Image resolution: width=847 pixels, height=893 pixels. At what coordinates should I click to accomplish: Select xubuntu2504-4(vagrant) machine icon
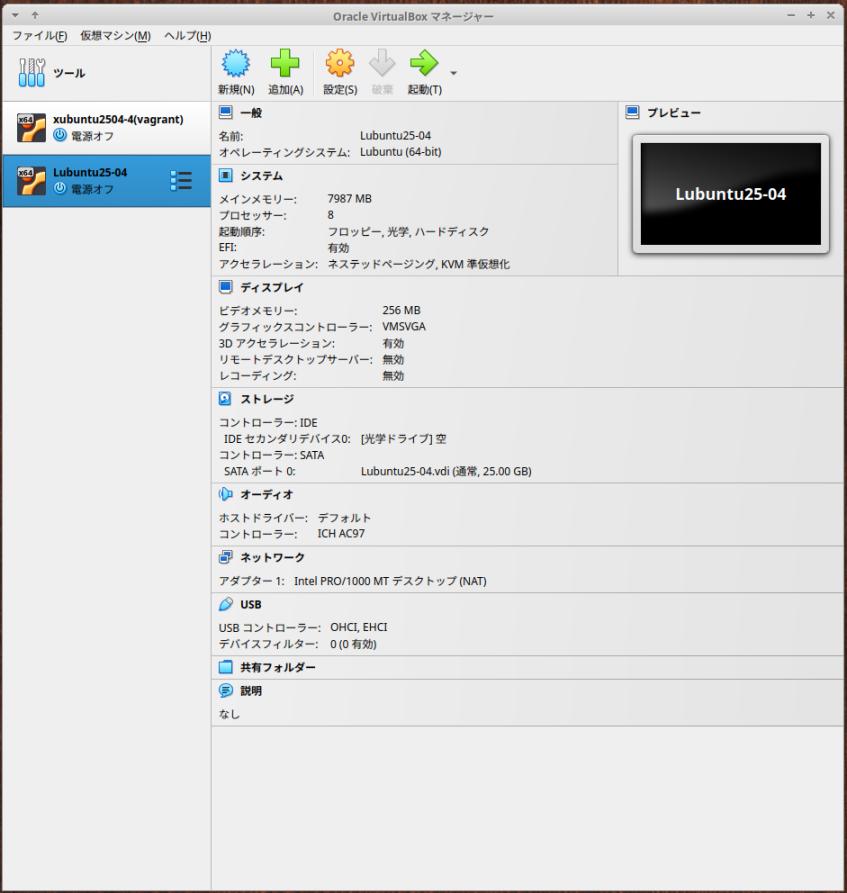(x=31, y=128)
